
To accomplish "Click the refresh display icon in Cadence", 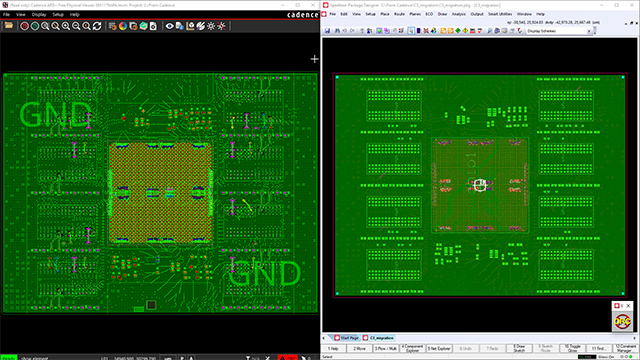I will coord(97,26).
